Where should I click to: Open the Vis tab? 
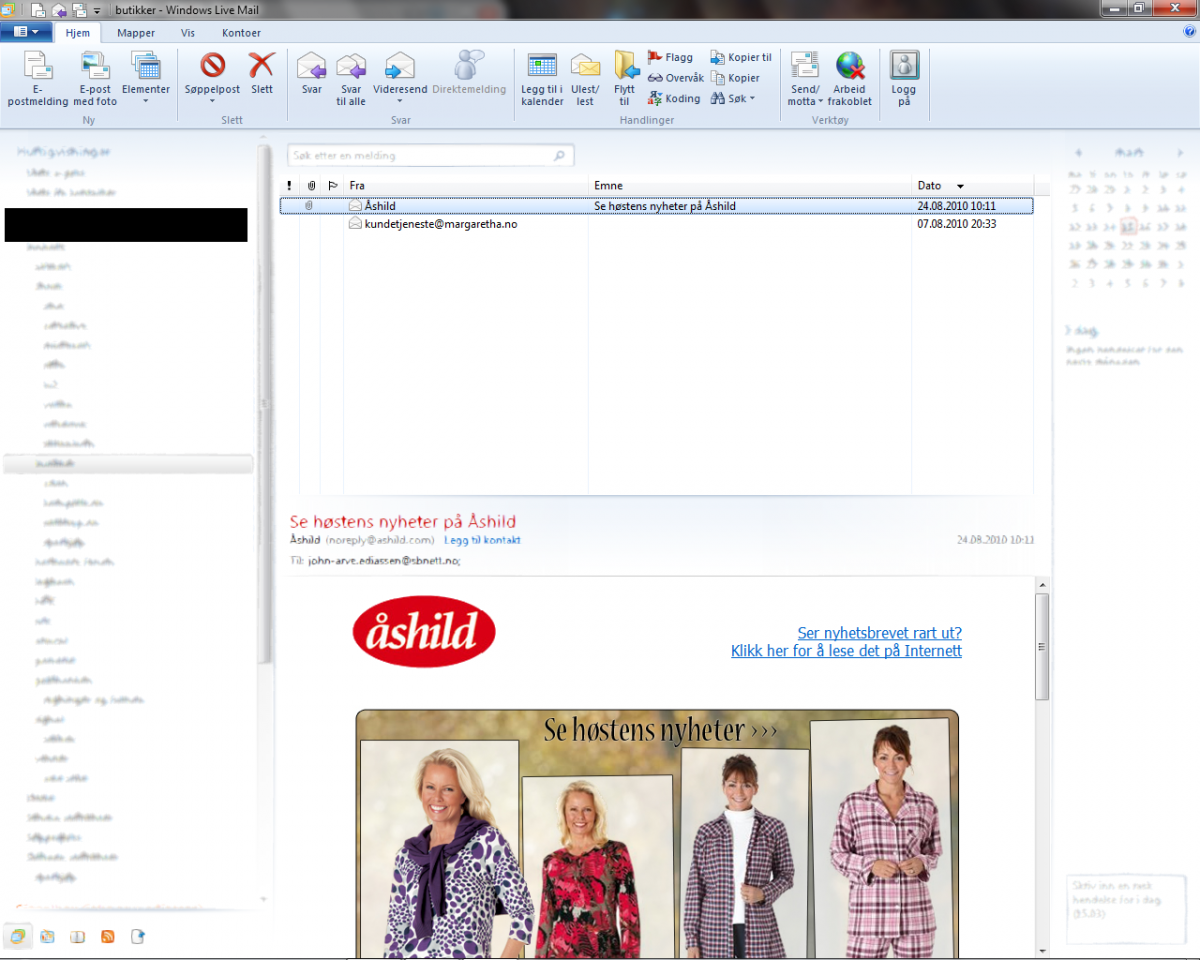pyautogui.click(x=188, y=33)
